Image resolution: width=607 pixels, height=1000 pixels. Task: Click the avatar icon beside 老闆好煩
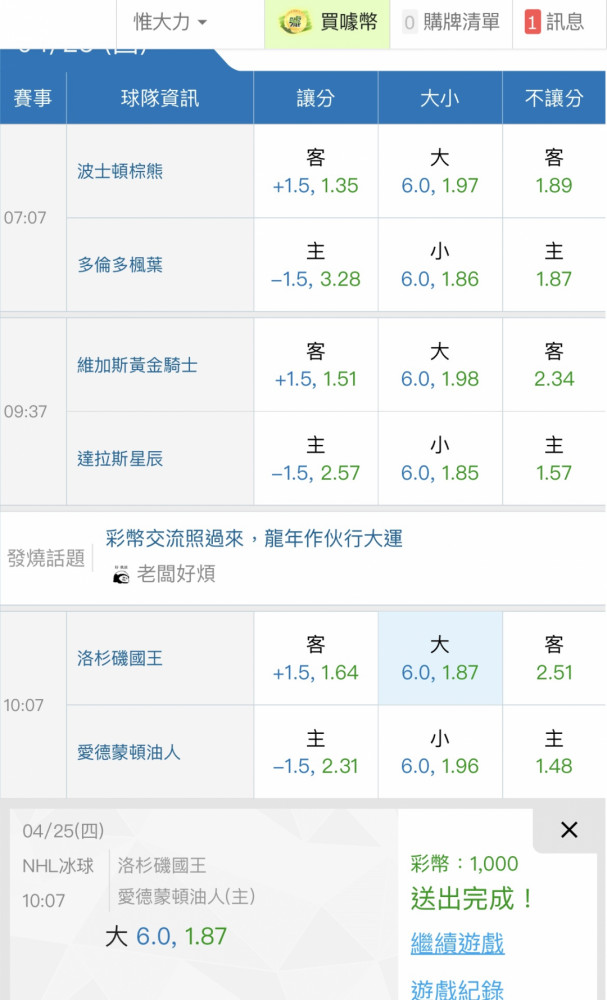(121, 575)
